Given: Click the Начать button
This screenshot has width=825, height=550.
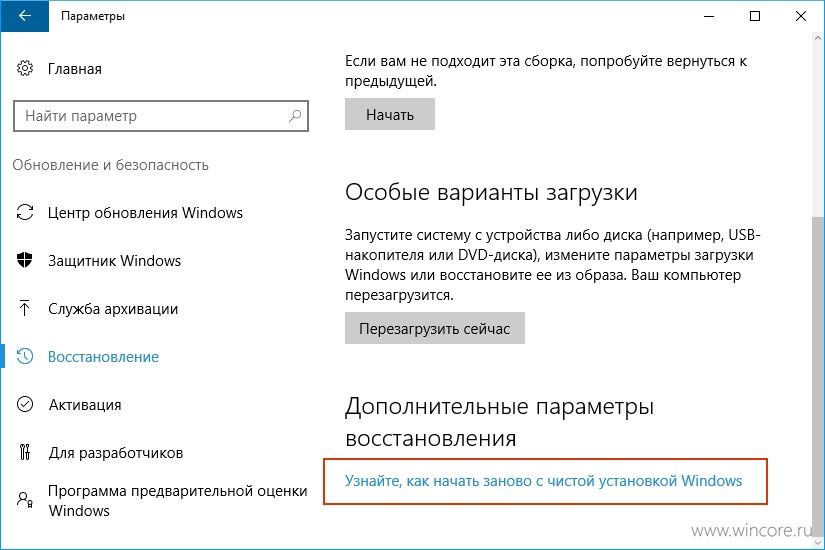Looking at the screenshot, I should (390, 114).
